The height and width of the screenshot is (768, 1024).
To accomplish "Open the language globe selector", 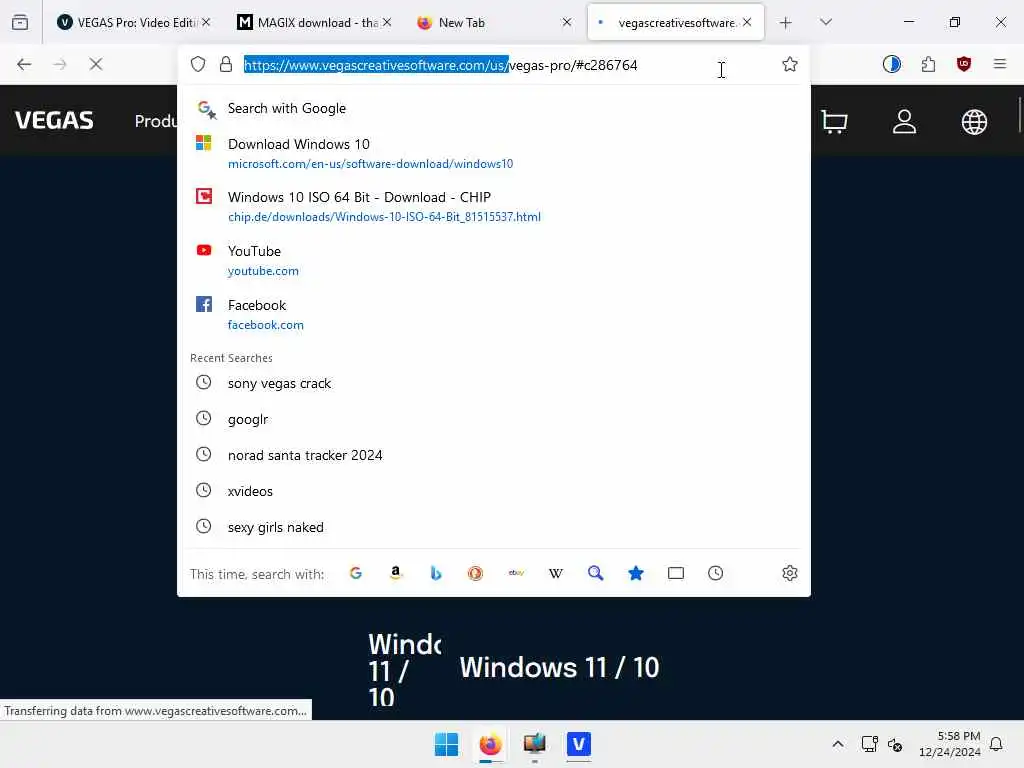I will click(974, 121).
